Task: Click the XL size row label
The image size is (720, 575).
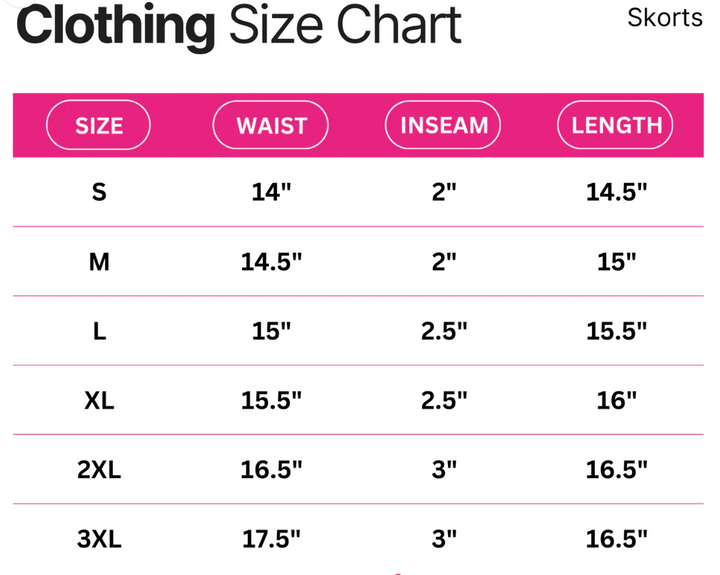Action: (99, 400)
